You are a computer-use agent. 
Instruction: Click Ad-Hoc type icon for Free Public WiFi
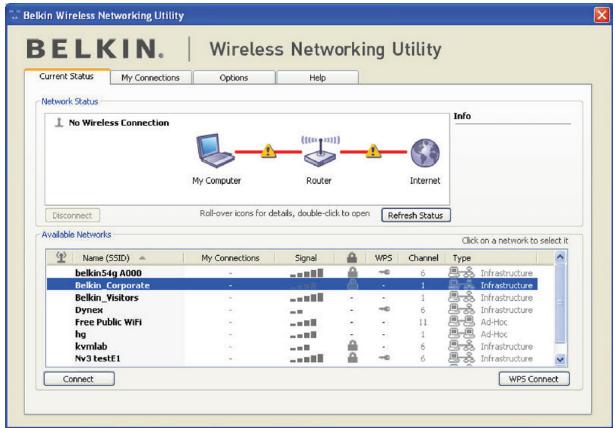(x=461, y=322)
